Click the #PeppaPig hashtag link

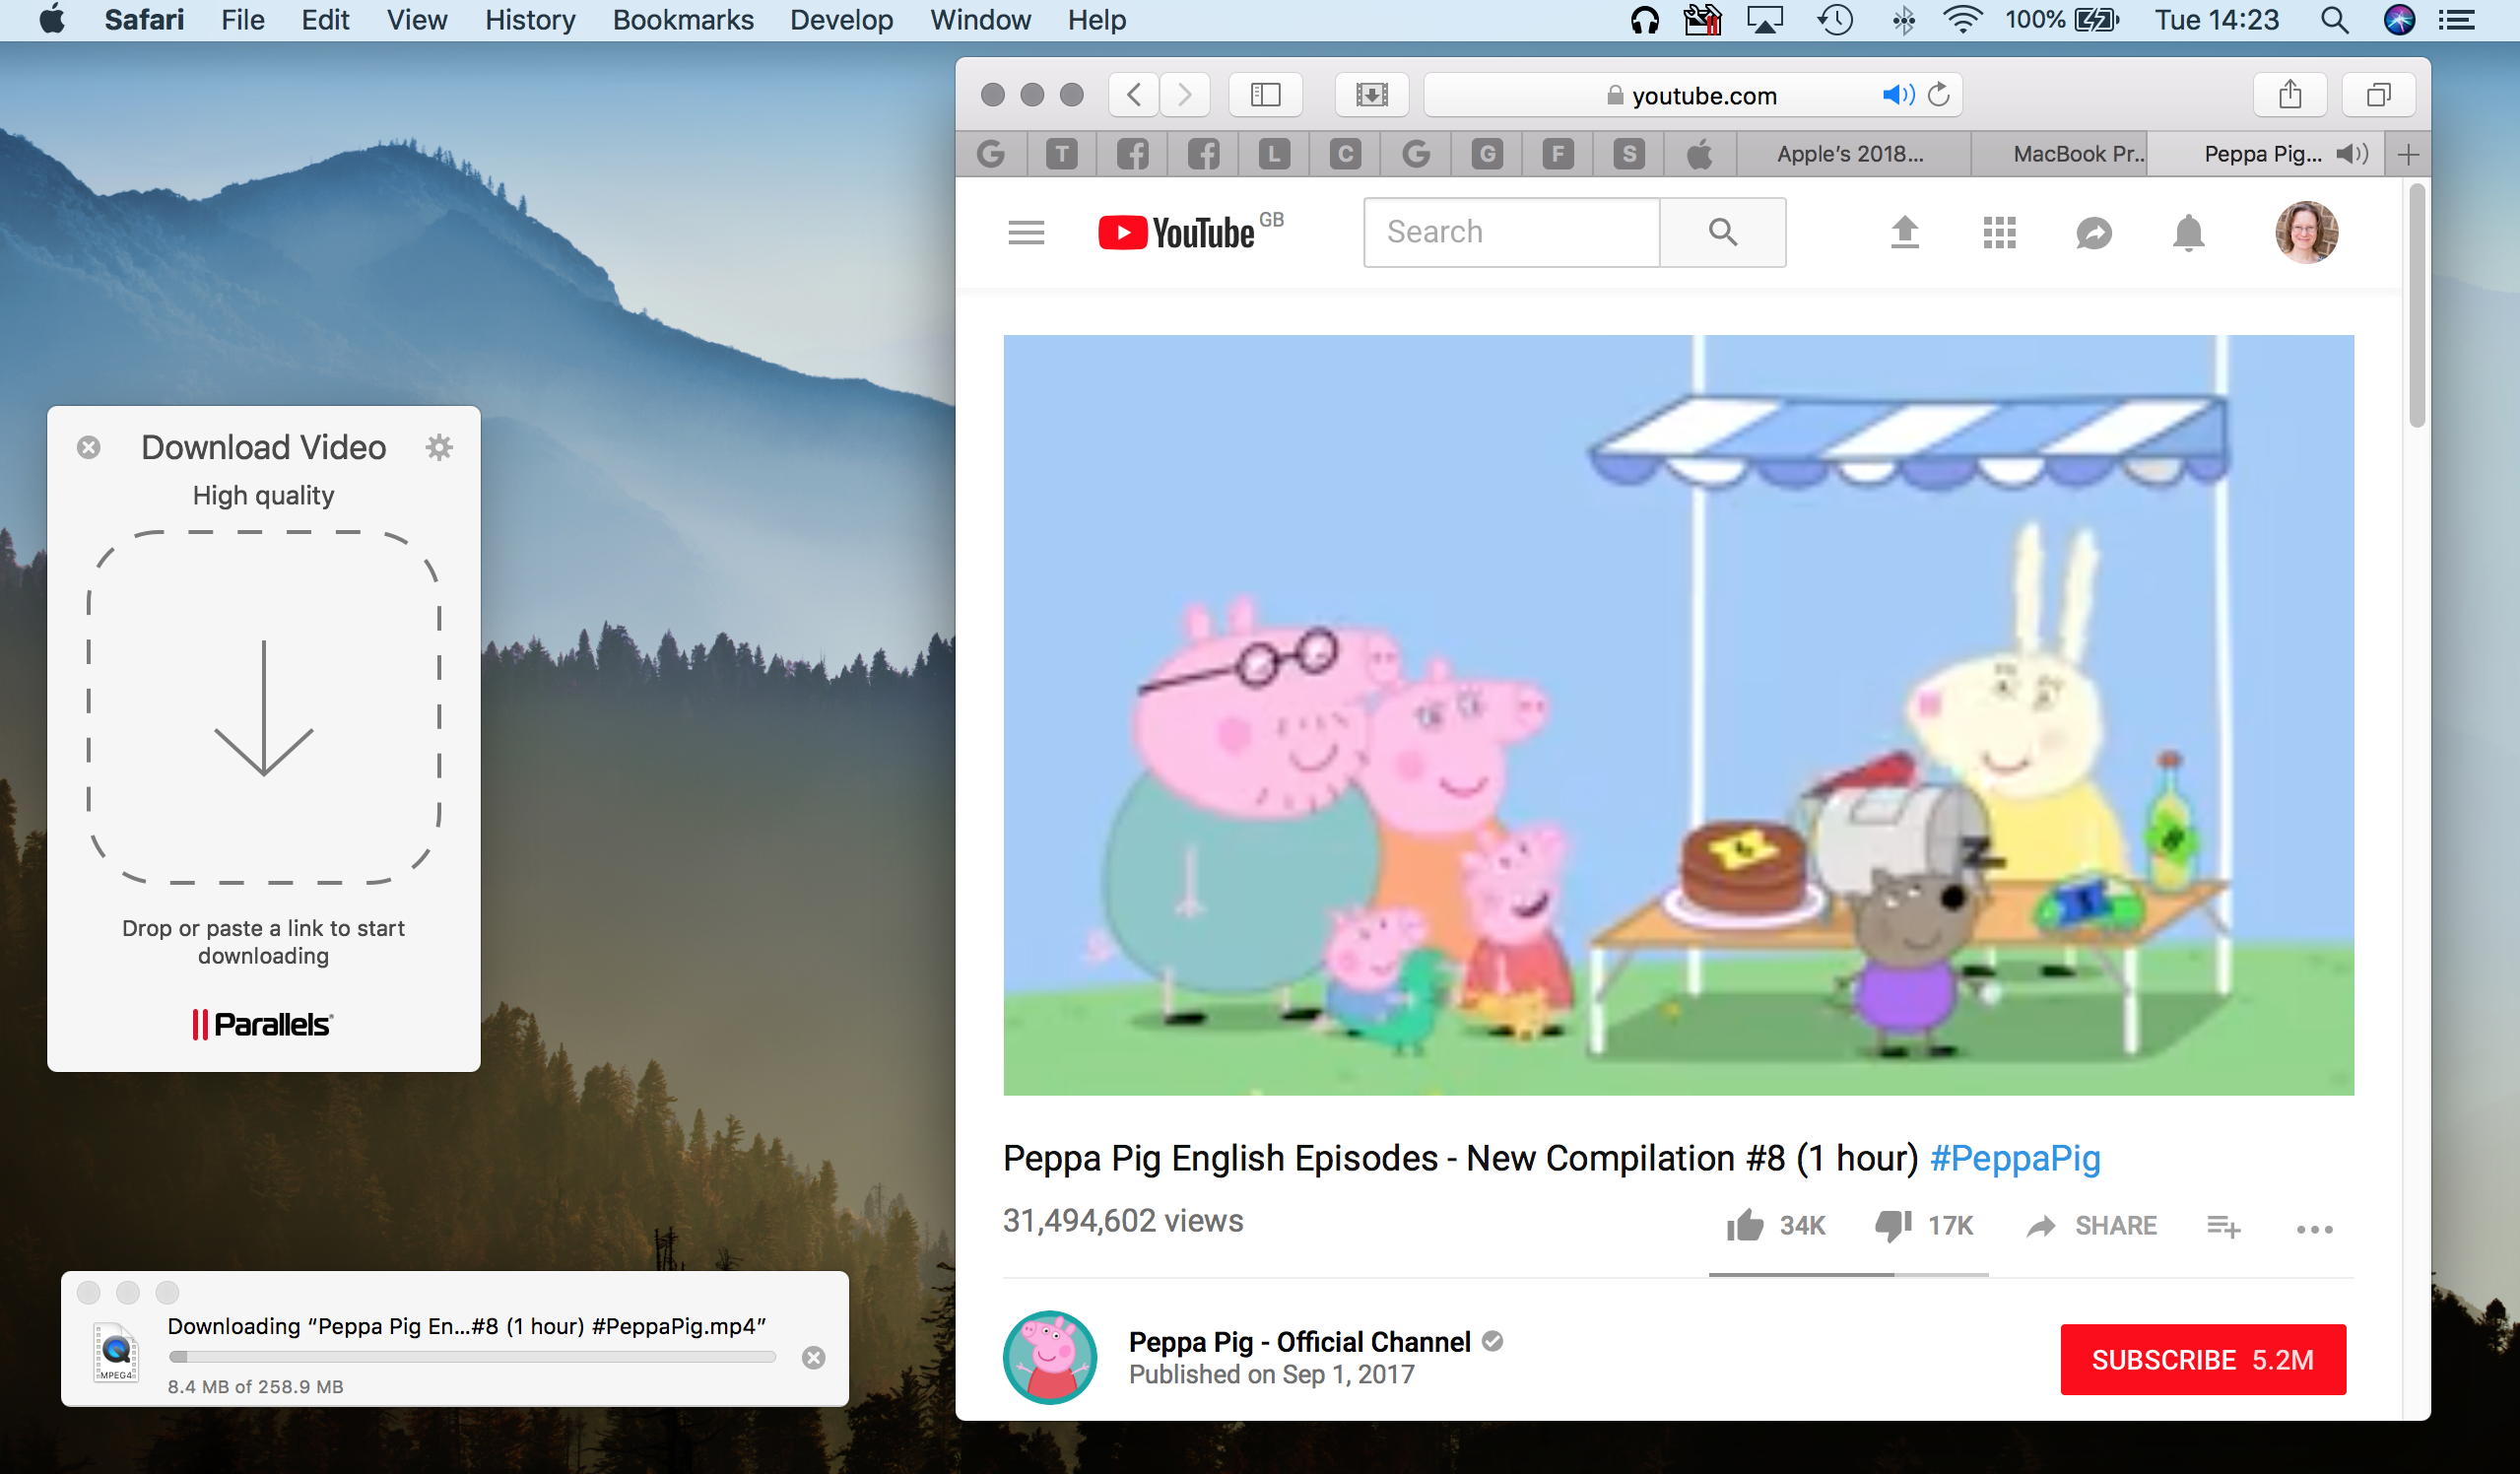click(x=2015, y=1157)
